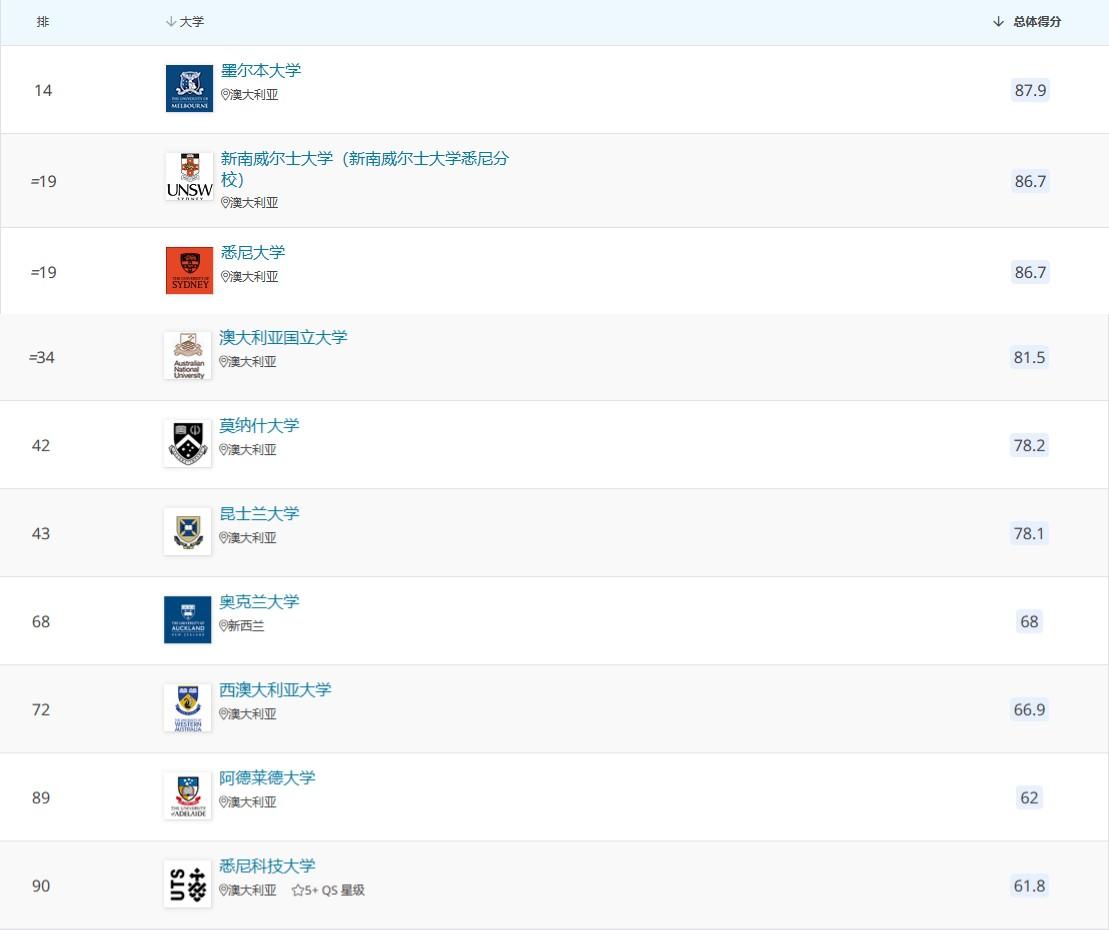1109x930 pixels.
Task: Click the UNSW crest logo
Action: pos(187,176)
